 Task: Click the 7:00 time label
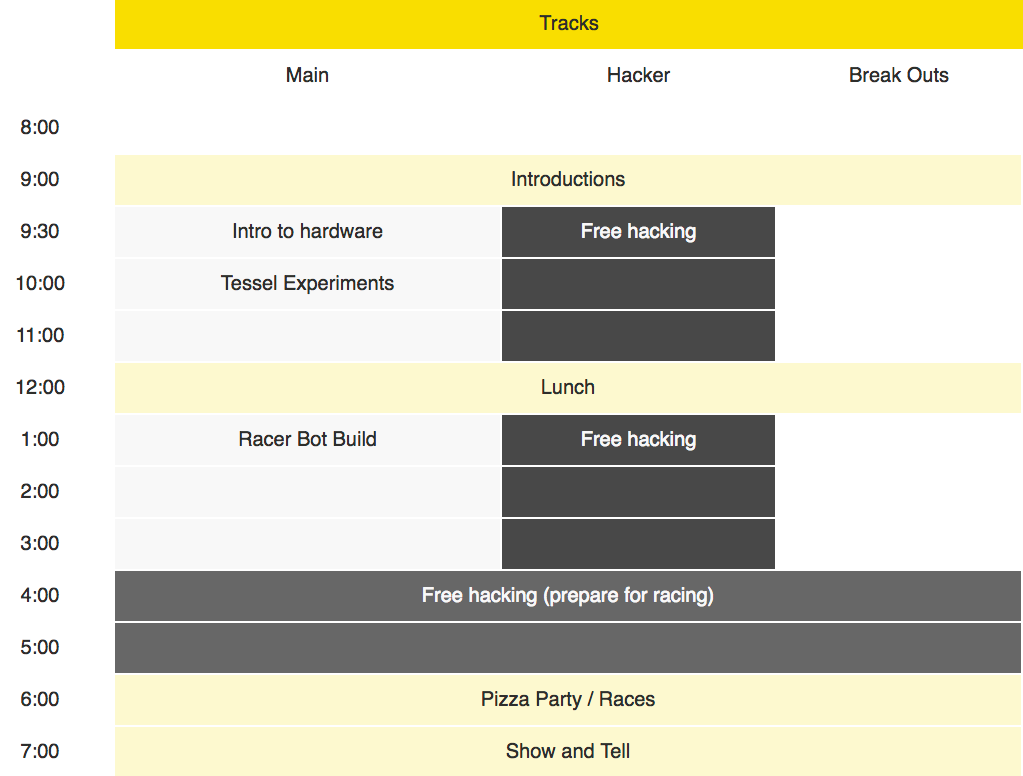click(39, 752)
